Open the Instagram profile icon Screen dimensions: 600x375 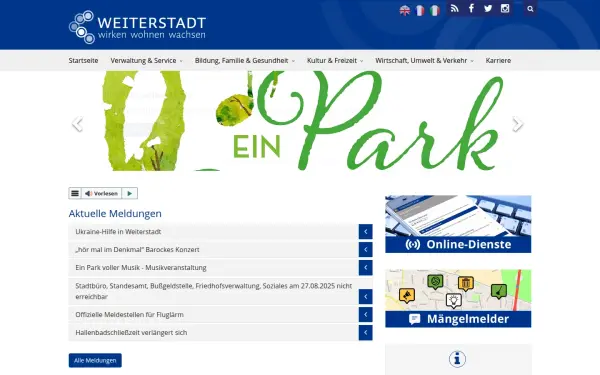tap(505, 8)
